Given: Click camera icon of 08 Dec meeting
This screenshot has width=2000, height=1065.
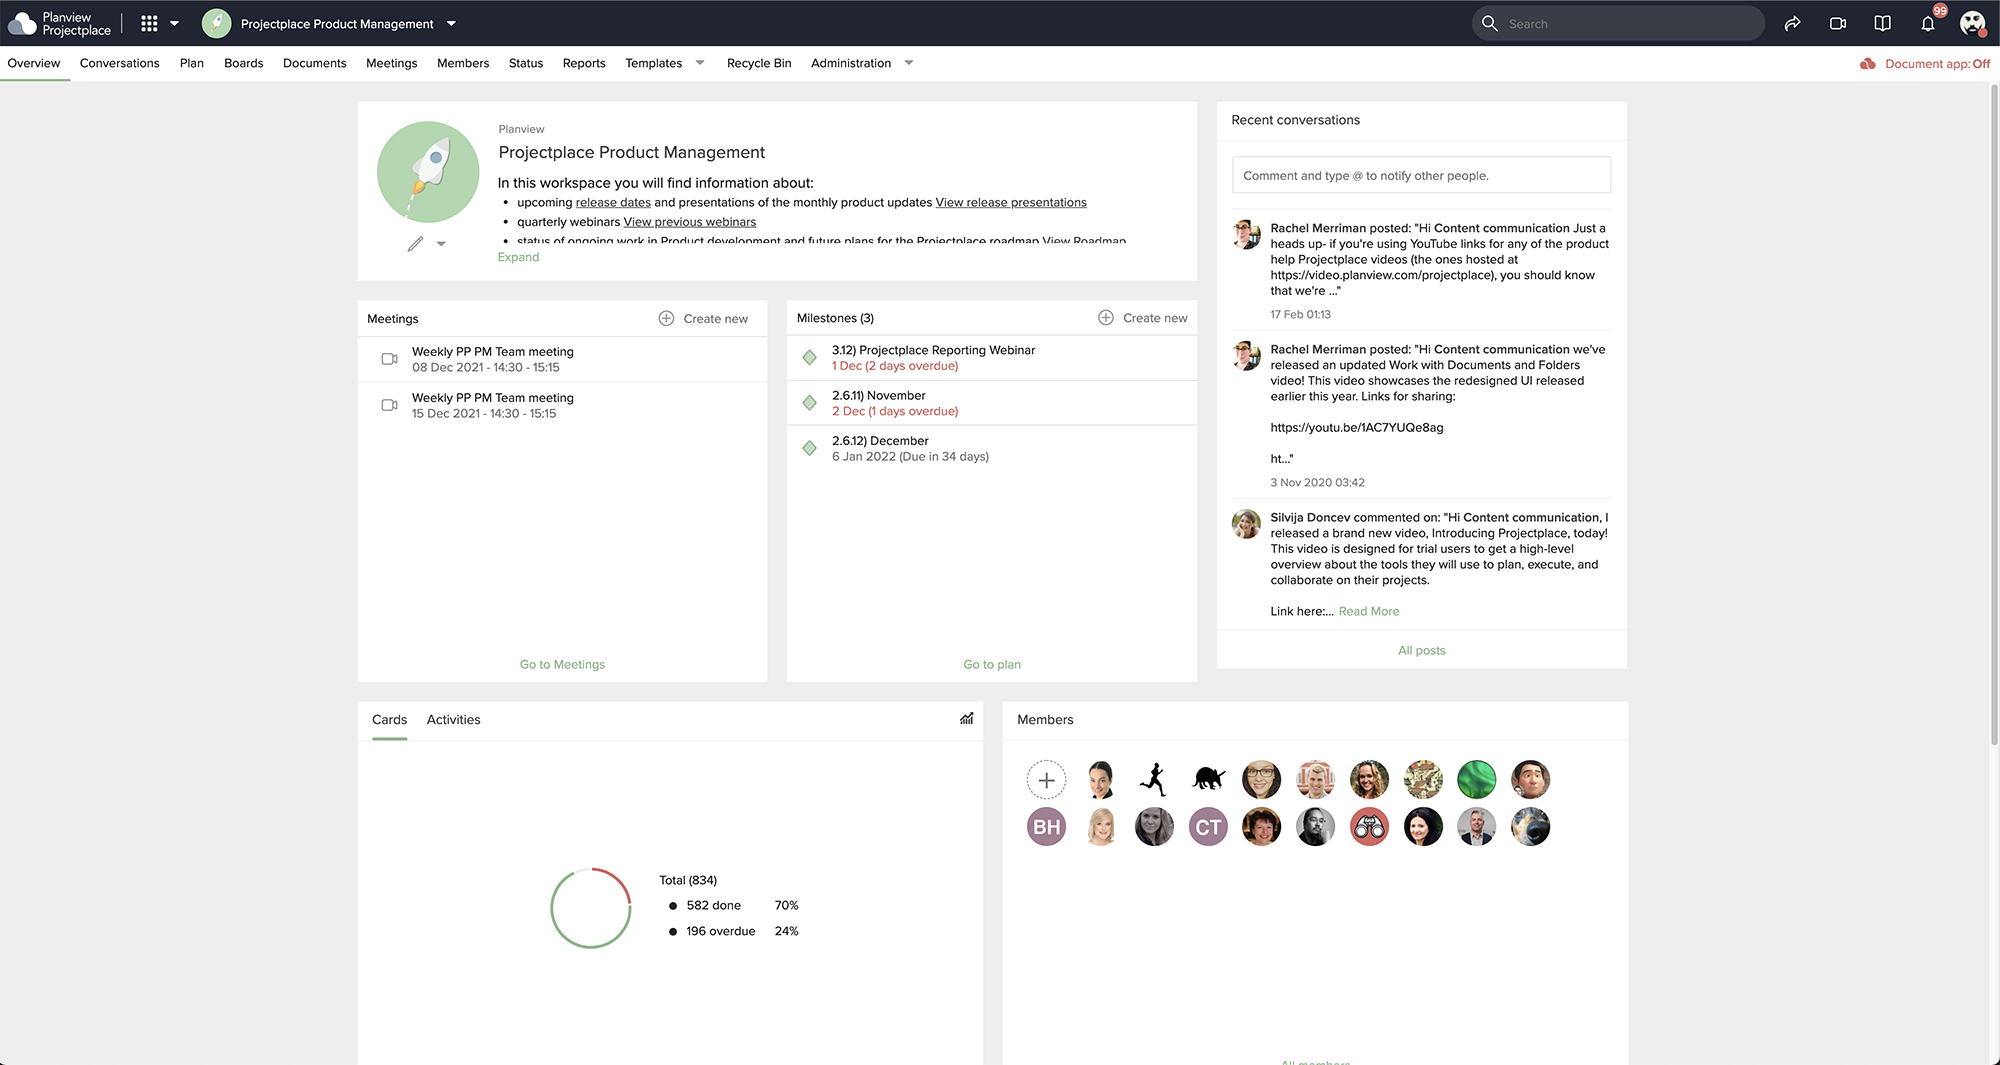Looking at the screenshot, I should (390, 359).
